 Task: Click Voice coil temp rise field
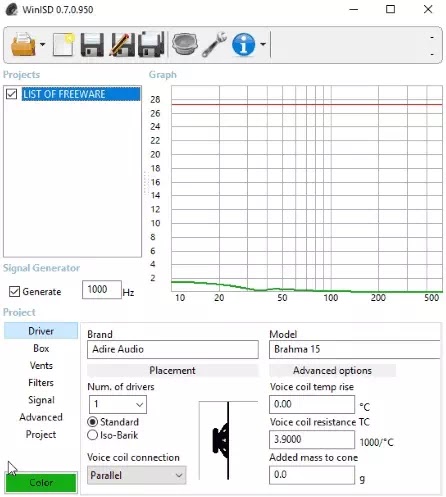tap(312, 404)
